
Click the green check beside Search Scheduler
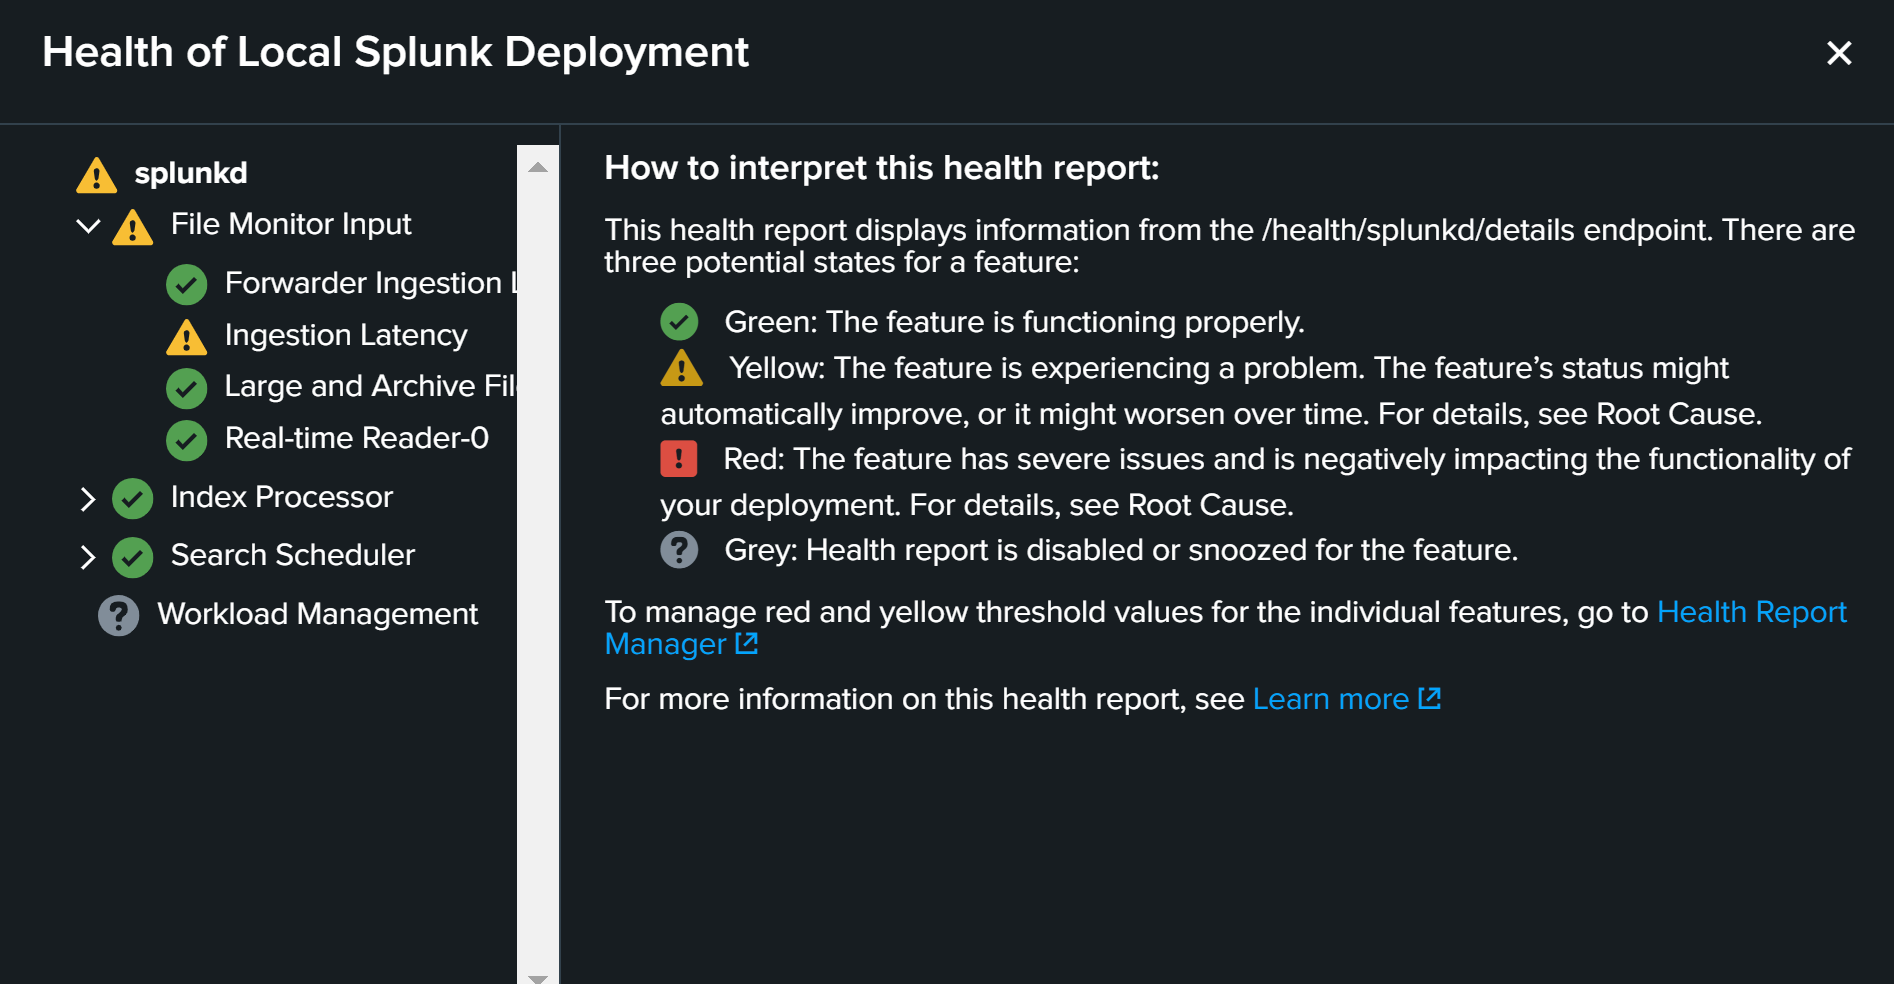click(x=133, y=556)
